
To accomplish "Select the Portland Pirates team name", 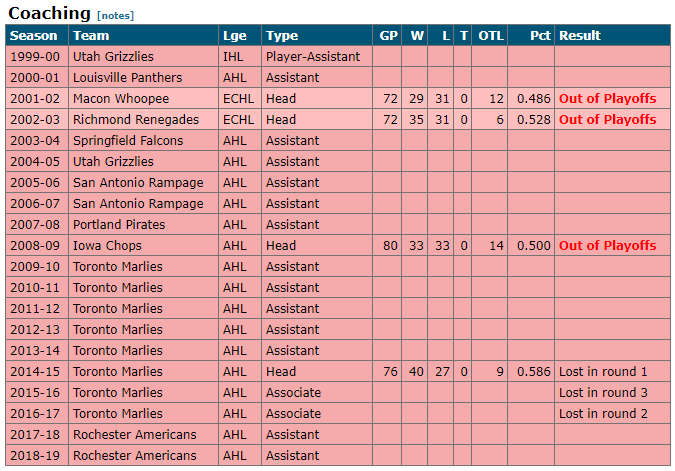I will [119, 225].
